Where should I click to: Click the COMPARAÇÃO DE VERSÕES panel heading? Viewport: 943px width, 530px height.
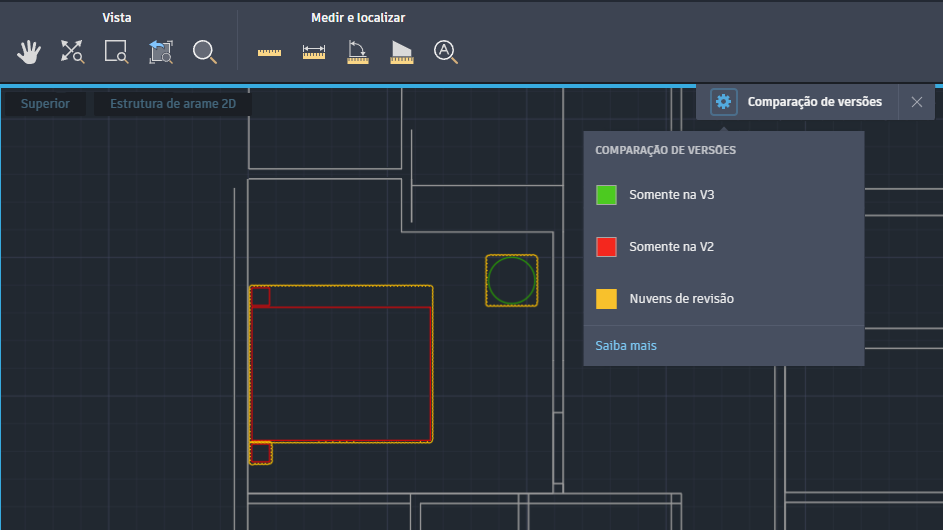click(x=665, y=150)
